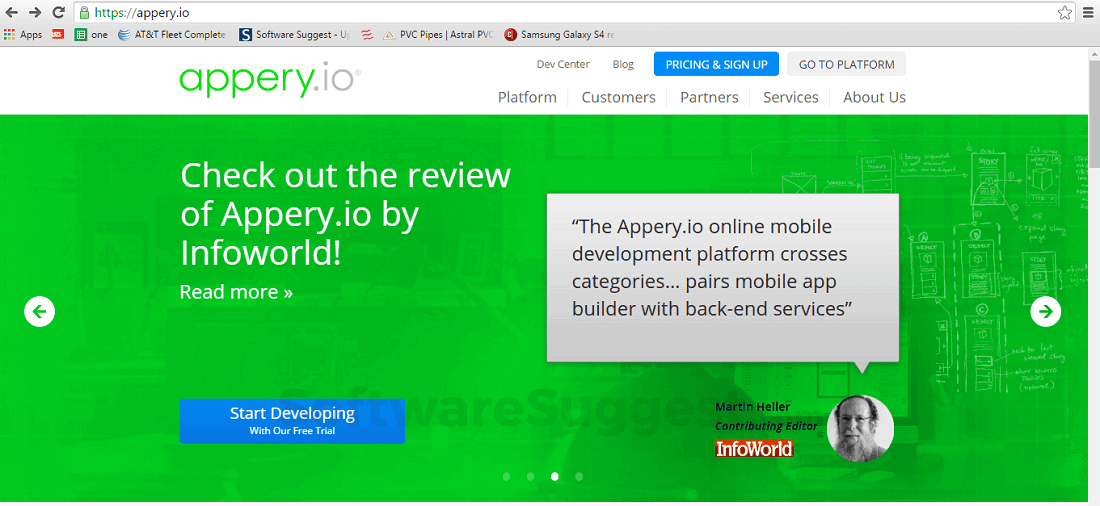Open the Services menu
The height and width of the screenshot is (506, 1100).
(791, 98)
